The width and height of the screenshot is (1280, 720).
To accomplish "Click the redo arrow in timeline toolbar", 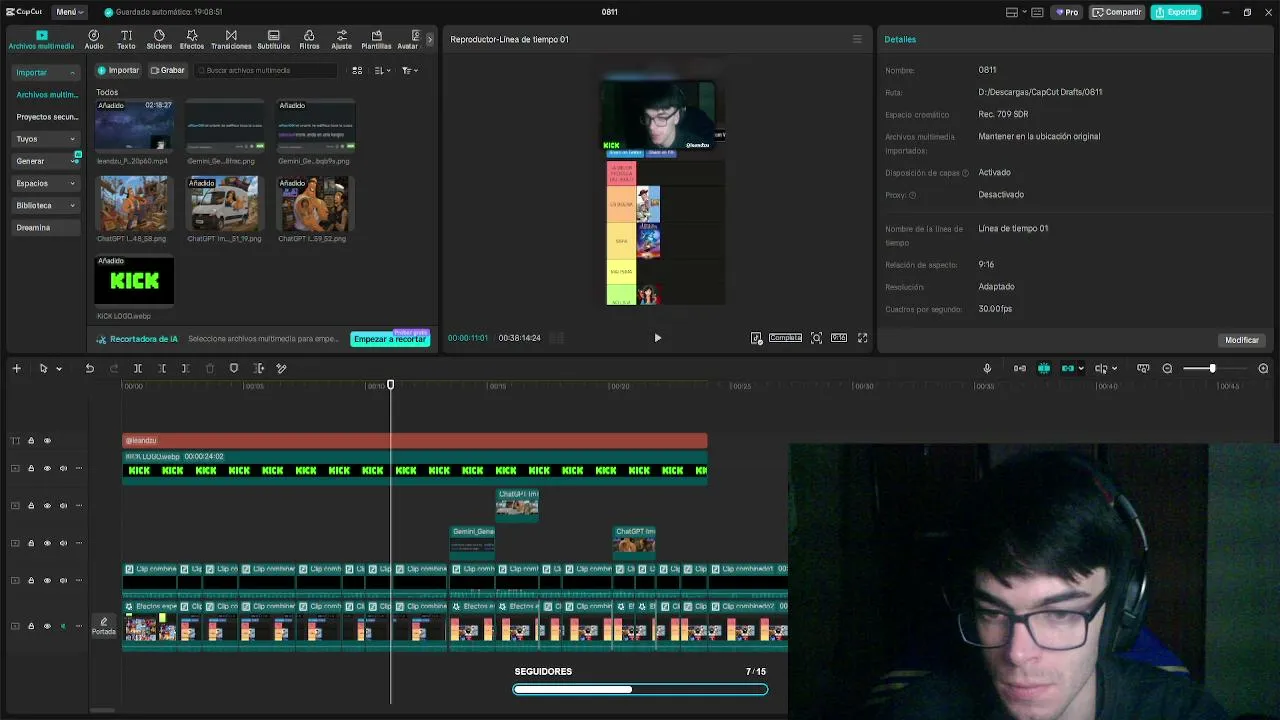I will coord(113,369).
